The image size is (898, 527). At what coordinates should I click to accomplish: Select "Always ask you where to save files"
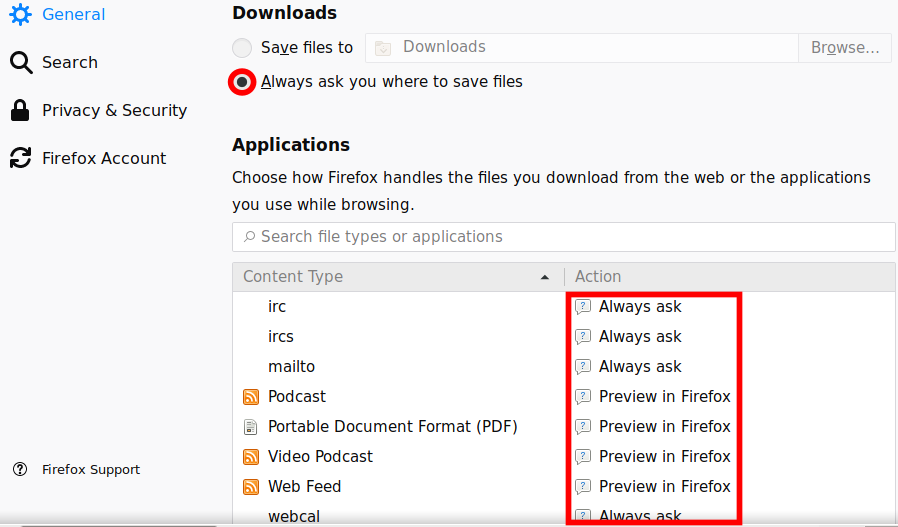242,82
